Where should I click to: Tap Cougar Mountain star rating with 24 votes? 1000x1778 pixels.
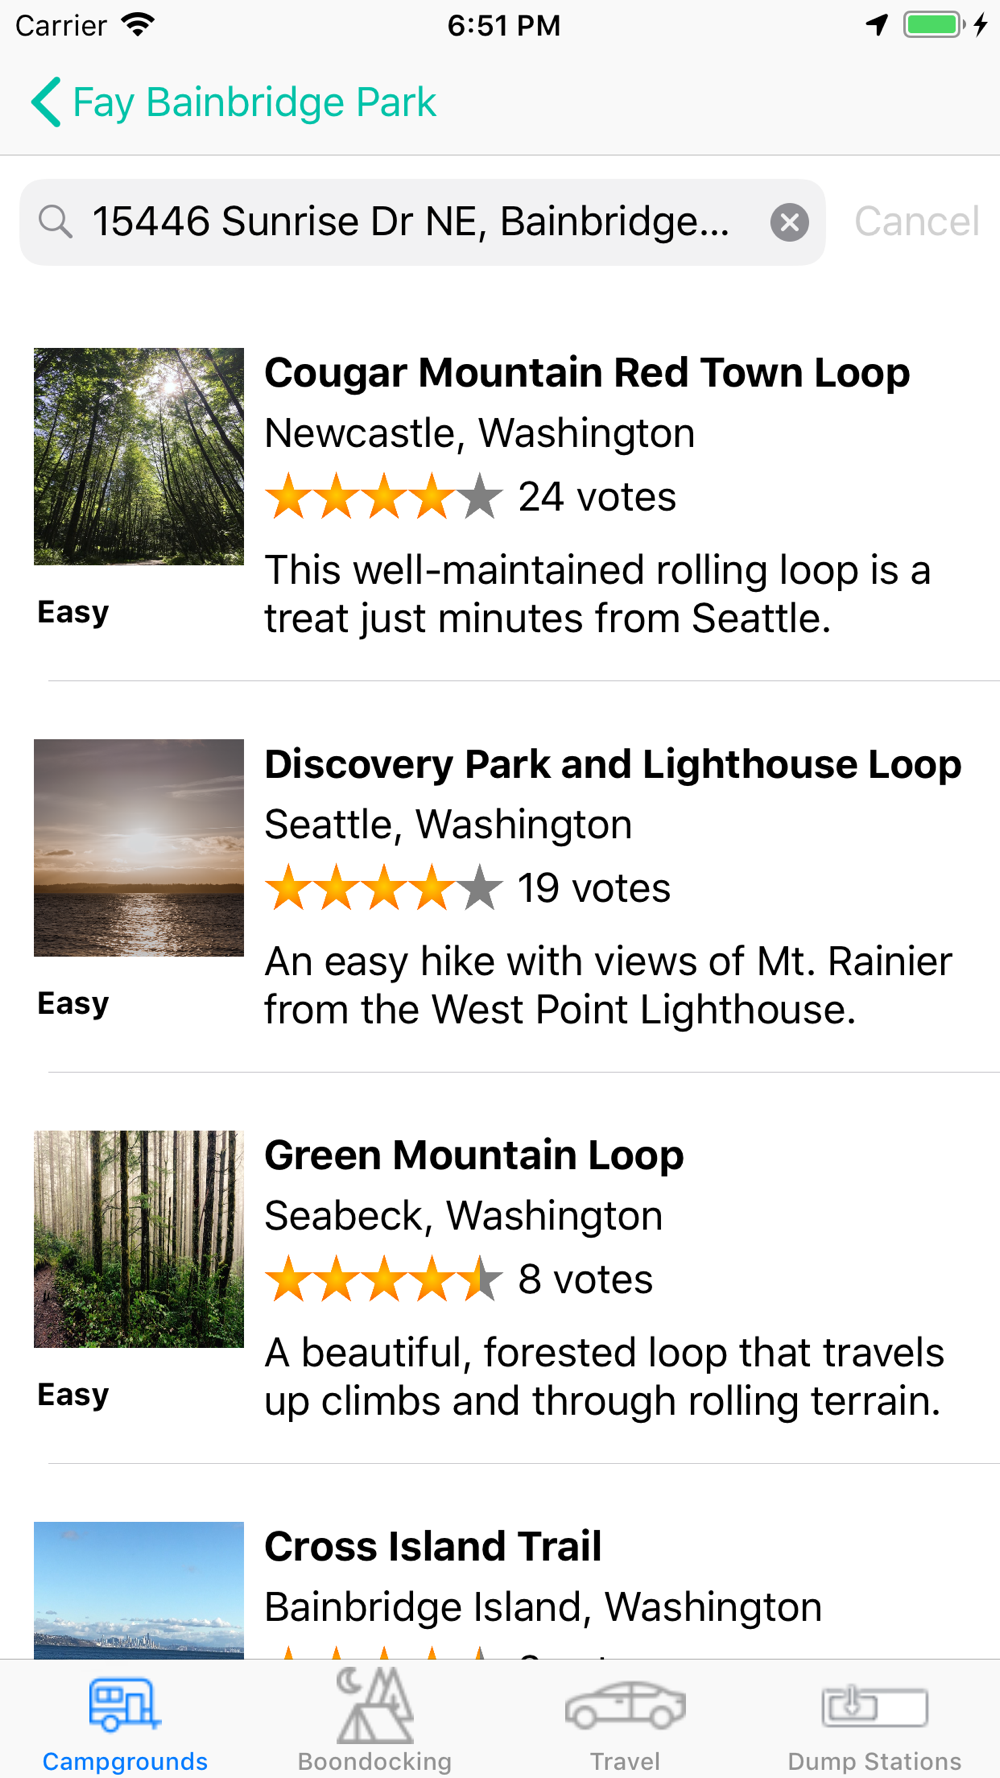coord(471,497)
